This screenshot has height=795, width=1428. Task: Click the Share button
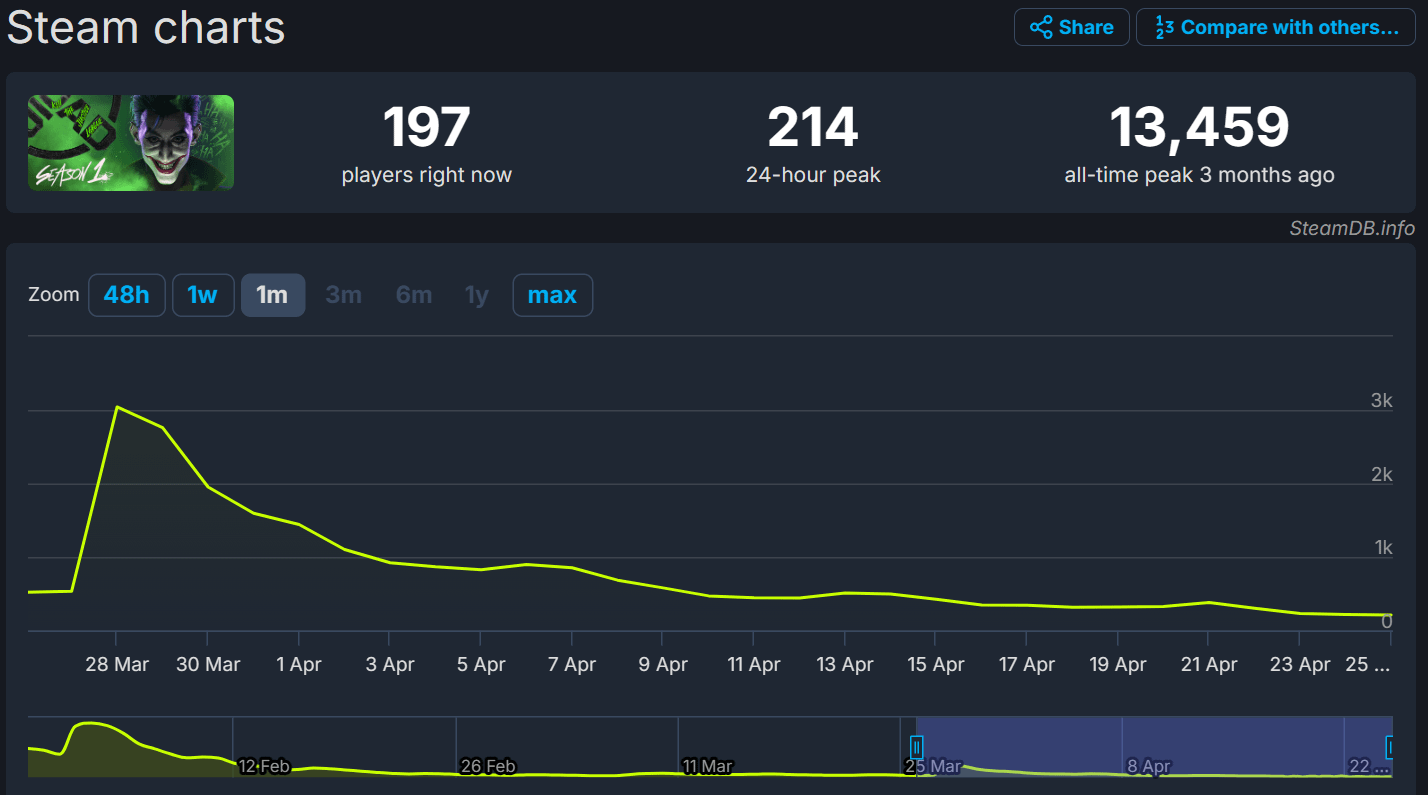click(x=1072, y=27)
